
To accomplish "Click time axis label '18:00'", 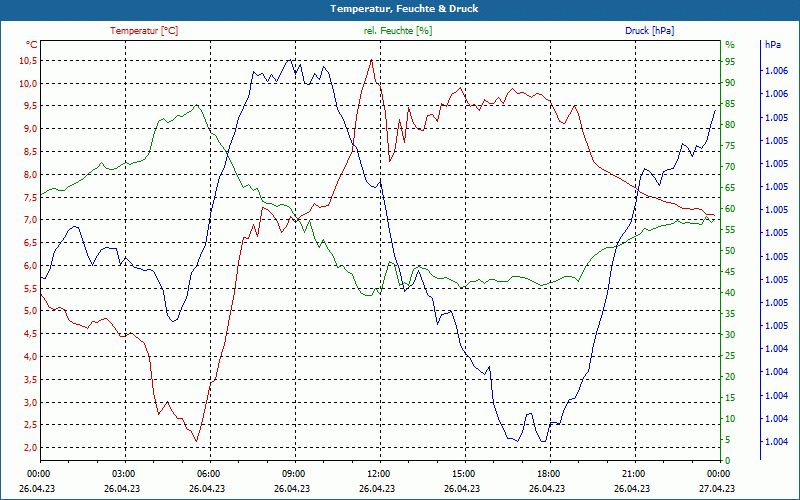I will 548,473.
